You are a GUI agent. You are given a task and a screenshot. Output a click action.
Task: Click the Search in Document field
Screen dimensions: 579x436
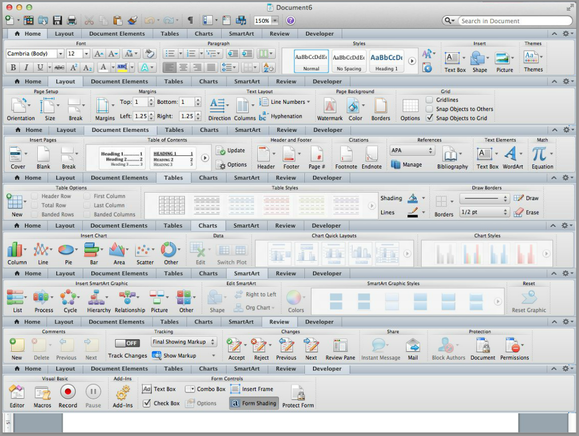515,21
